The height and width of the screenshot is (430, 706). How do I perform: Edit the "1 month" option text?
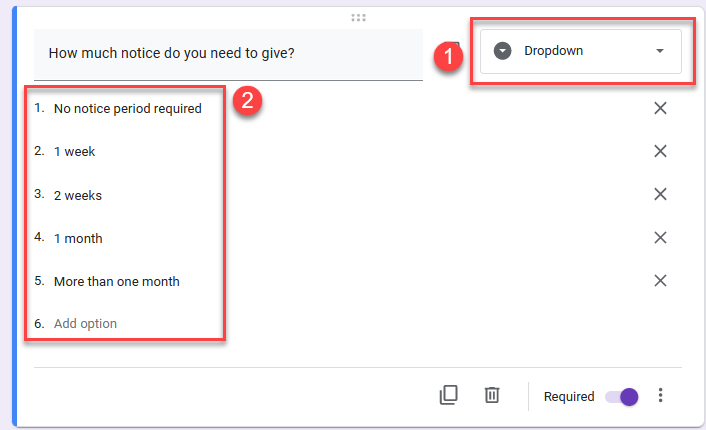(78, 238)
